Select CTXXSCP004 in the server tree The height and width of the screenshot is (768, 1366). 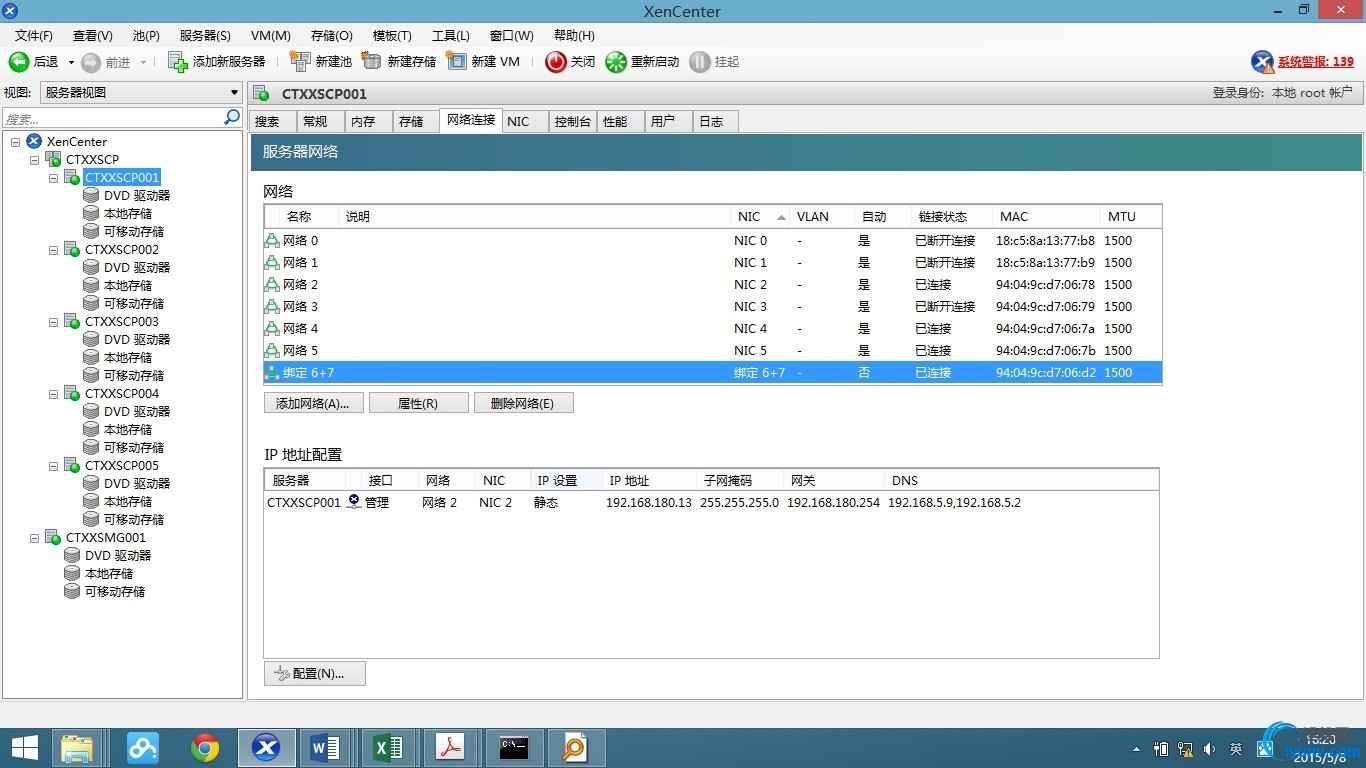point(121,394)
